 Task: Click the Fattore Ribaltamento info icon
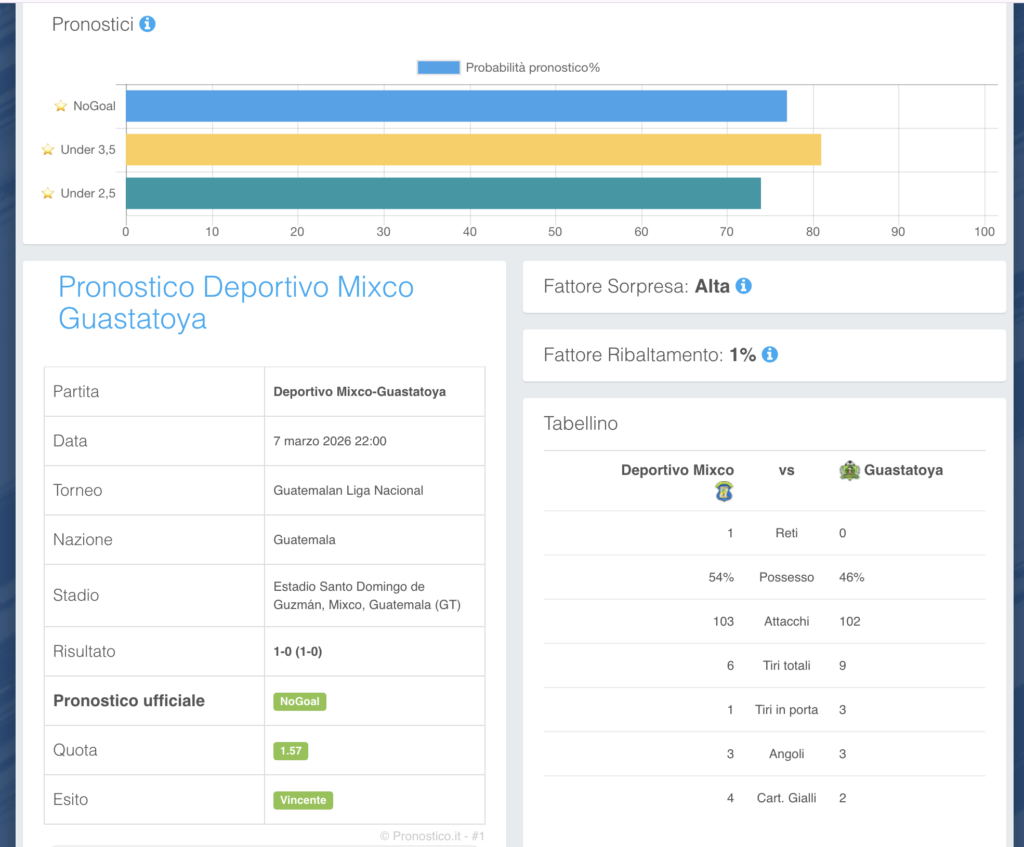pos(770,354)
